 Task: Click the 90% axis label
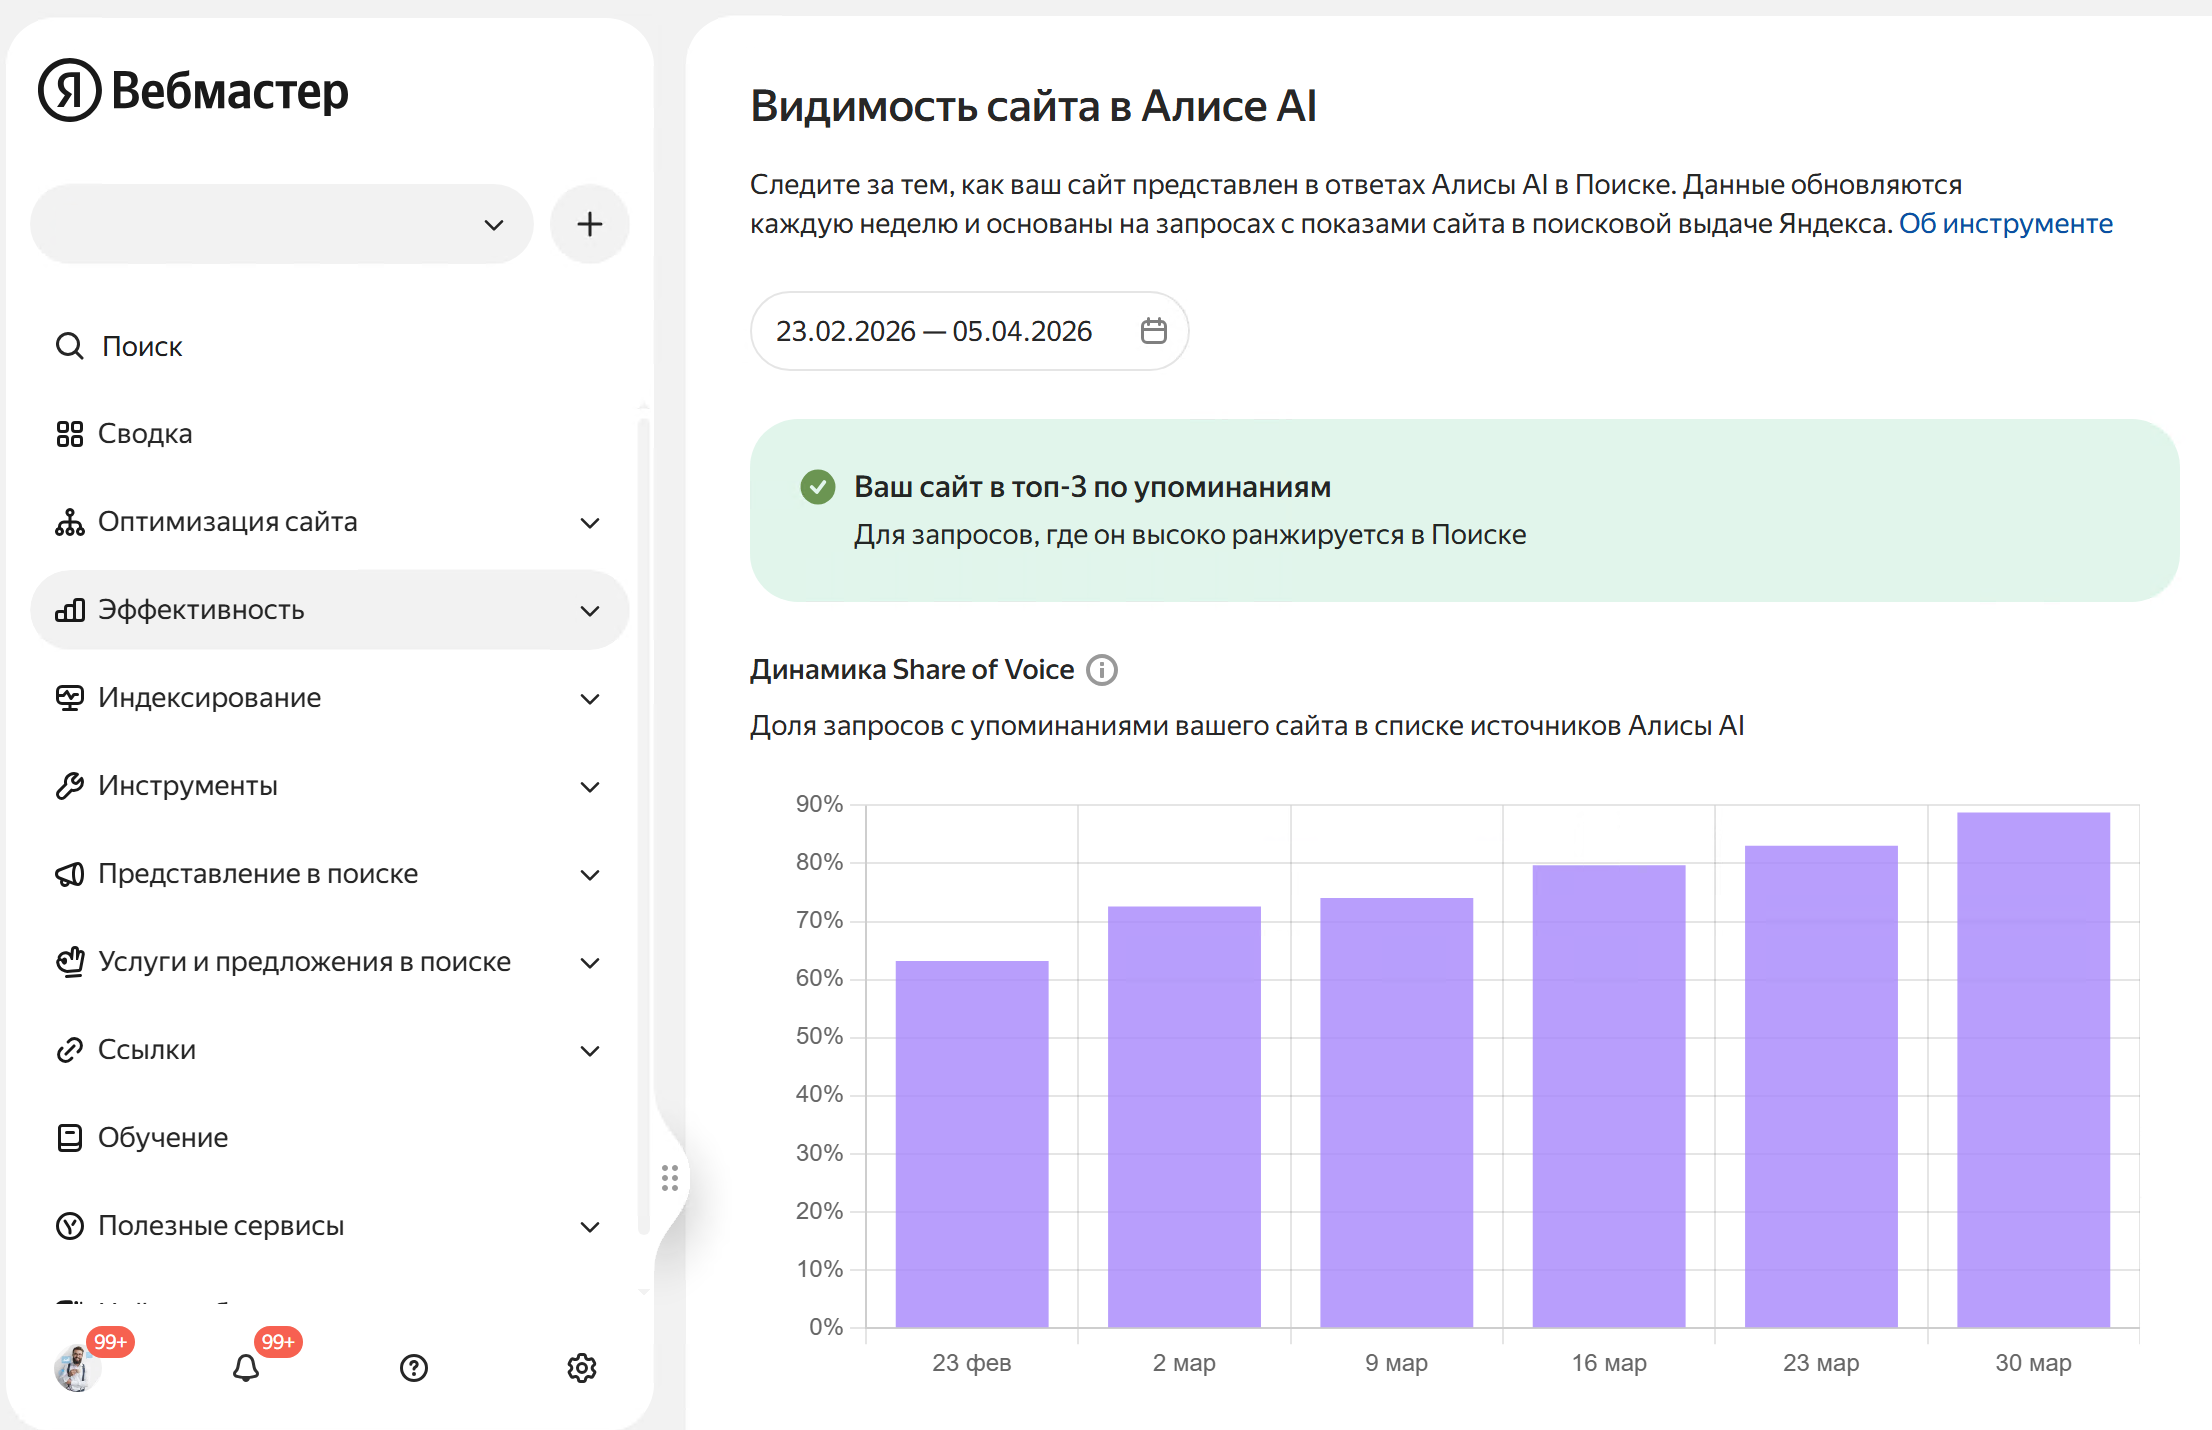[819, 804]
